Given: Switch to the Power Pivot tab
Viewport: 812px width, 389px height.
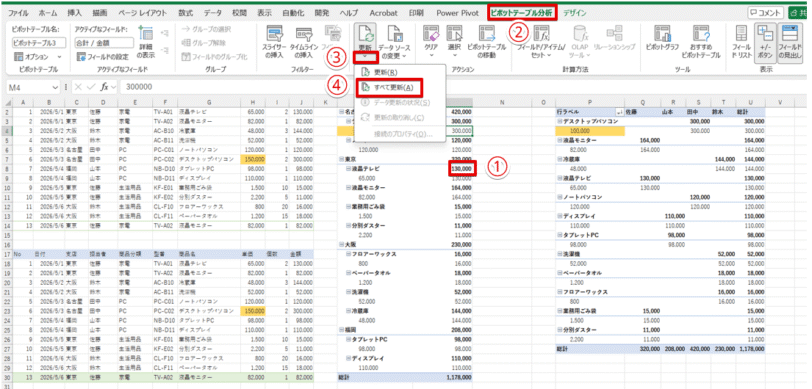Looking at the screenshot, I should click(x=457, y=13).
